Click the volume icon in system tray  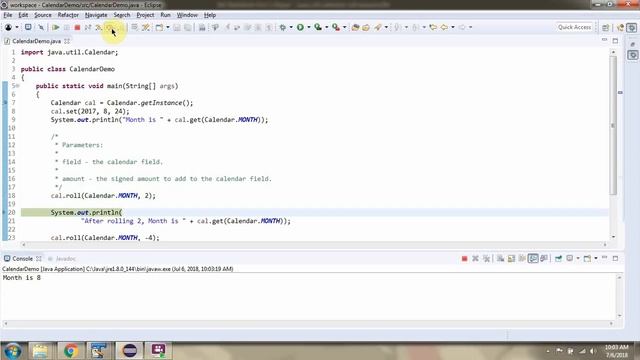click(593, 351)
